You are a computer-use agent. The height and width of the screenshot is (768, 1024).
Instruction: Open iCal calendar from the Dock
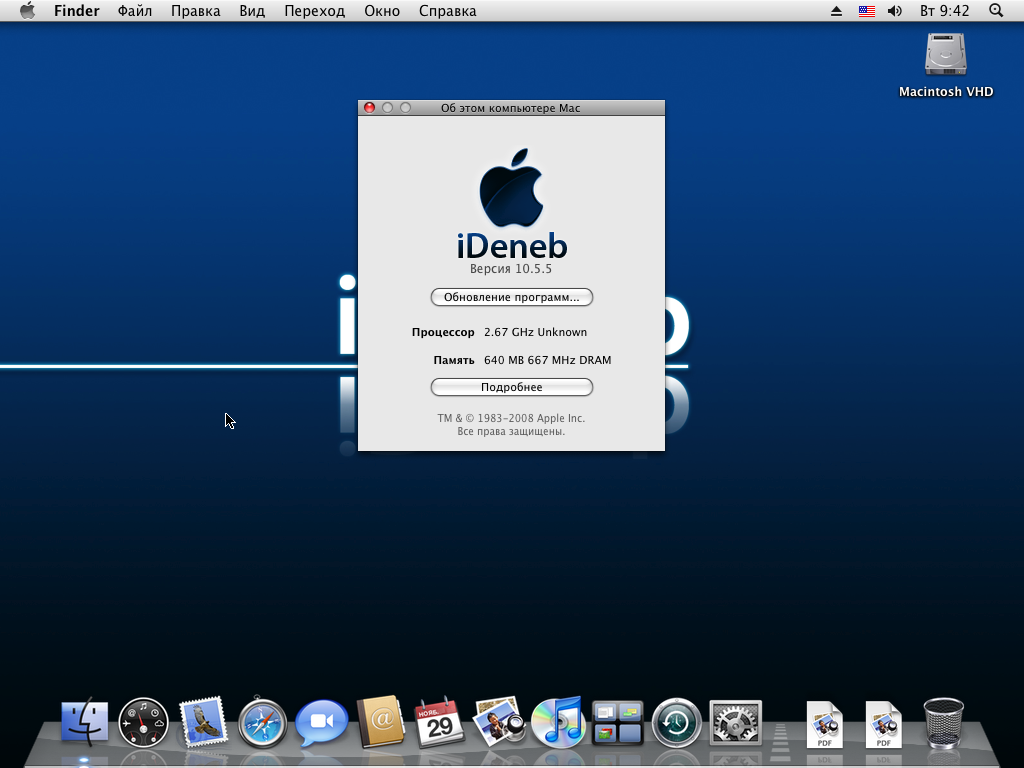438,722
